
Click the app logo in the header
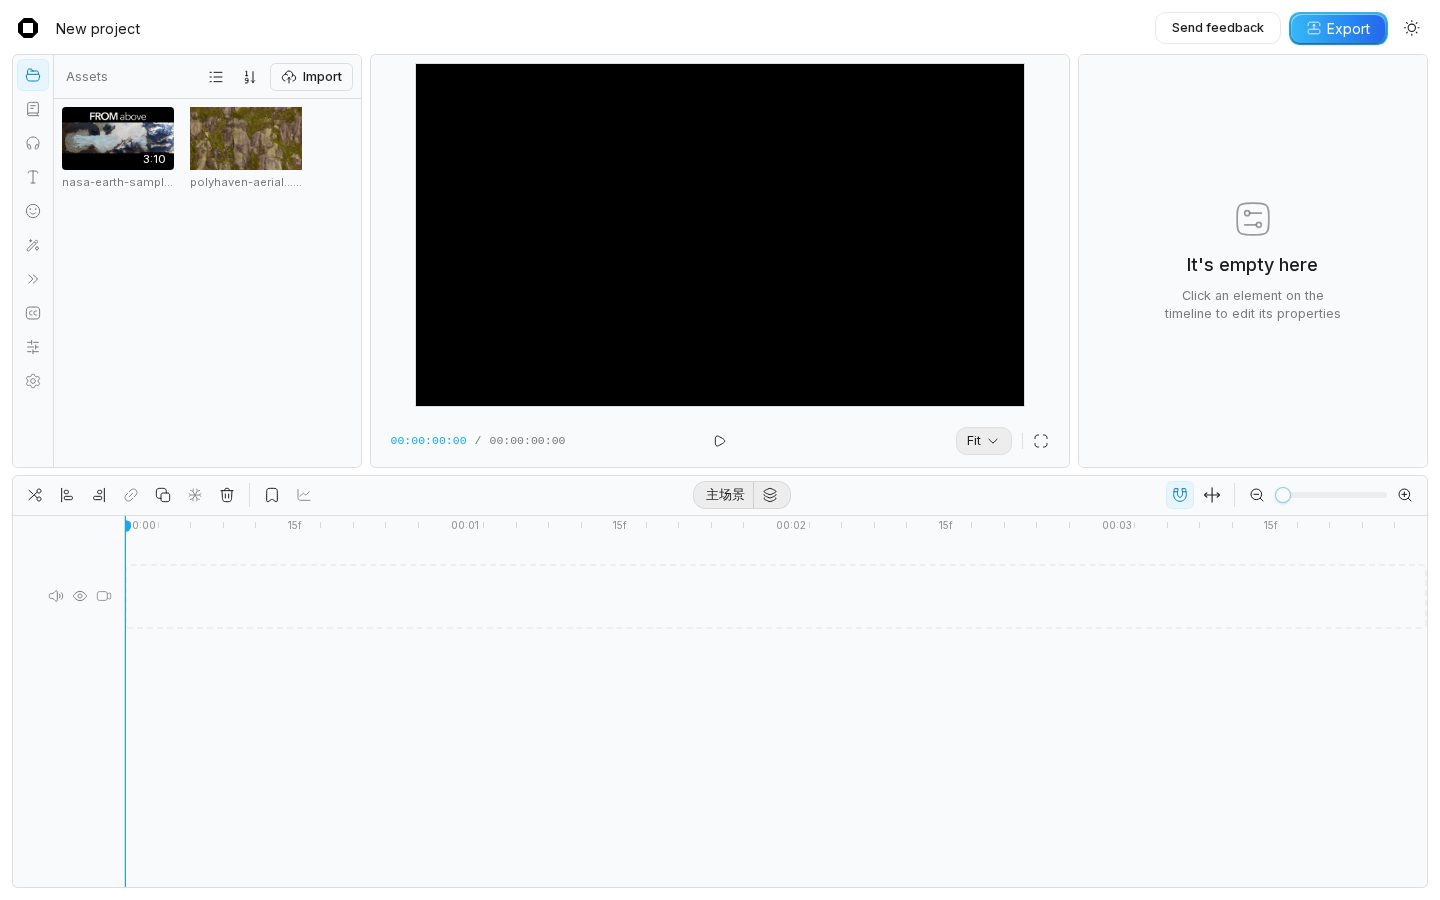[x=28, y=28]
